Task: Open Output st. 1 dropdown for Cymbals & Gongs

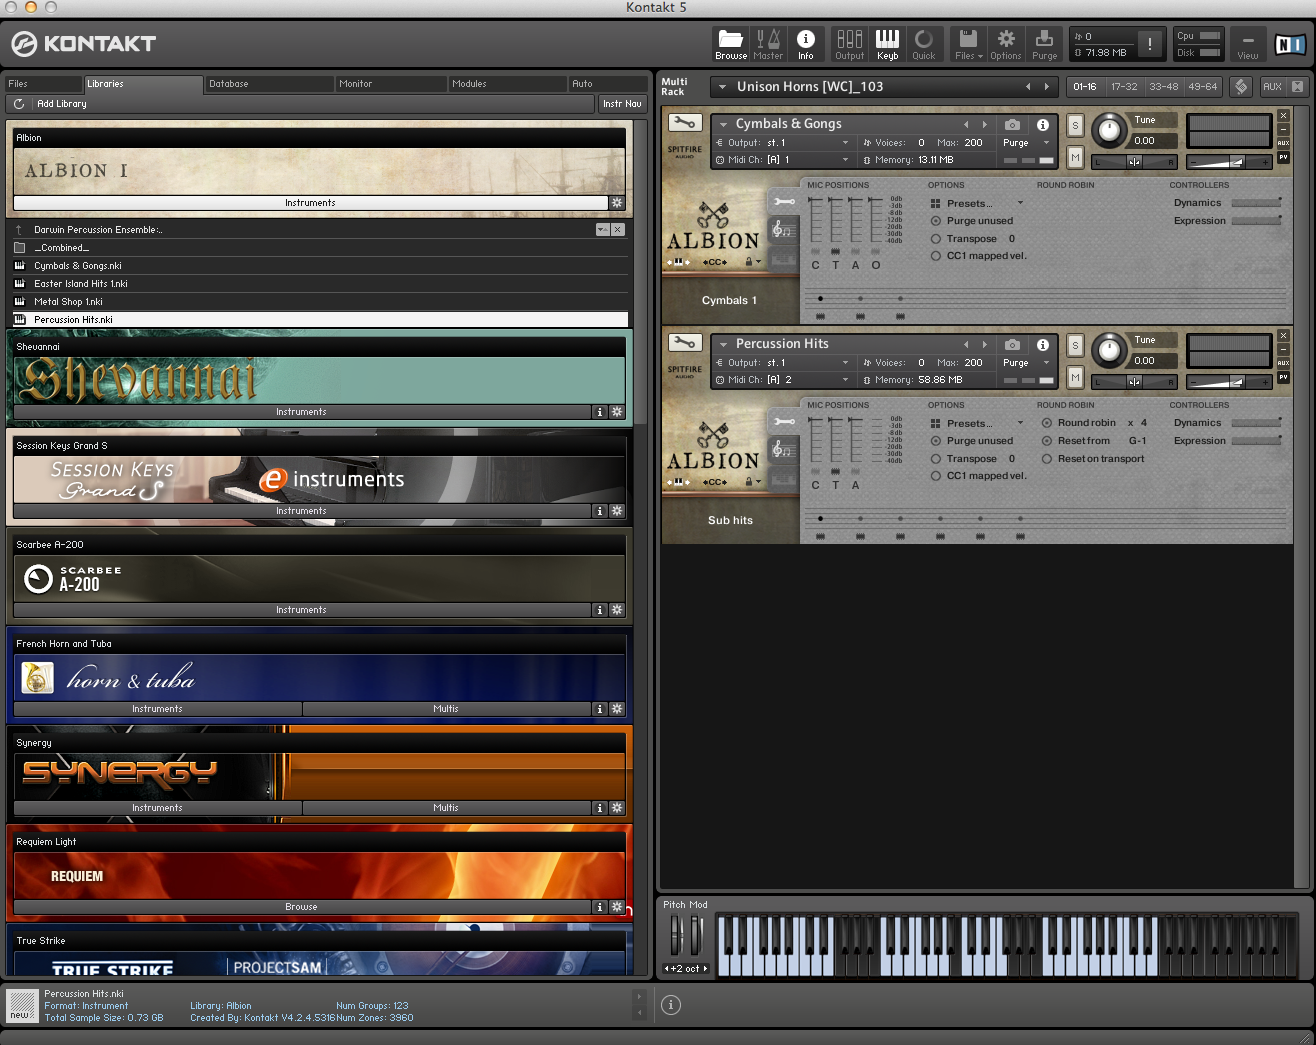Action: (x=845, y=143)
